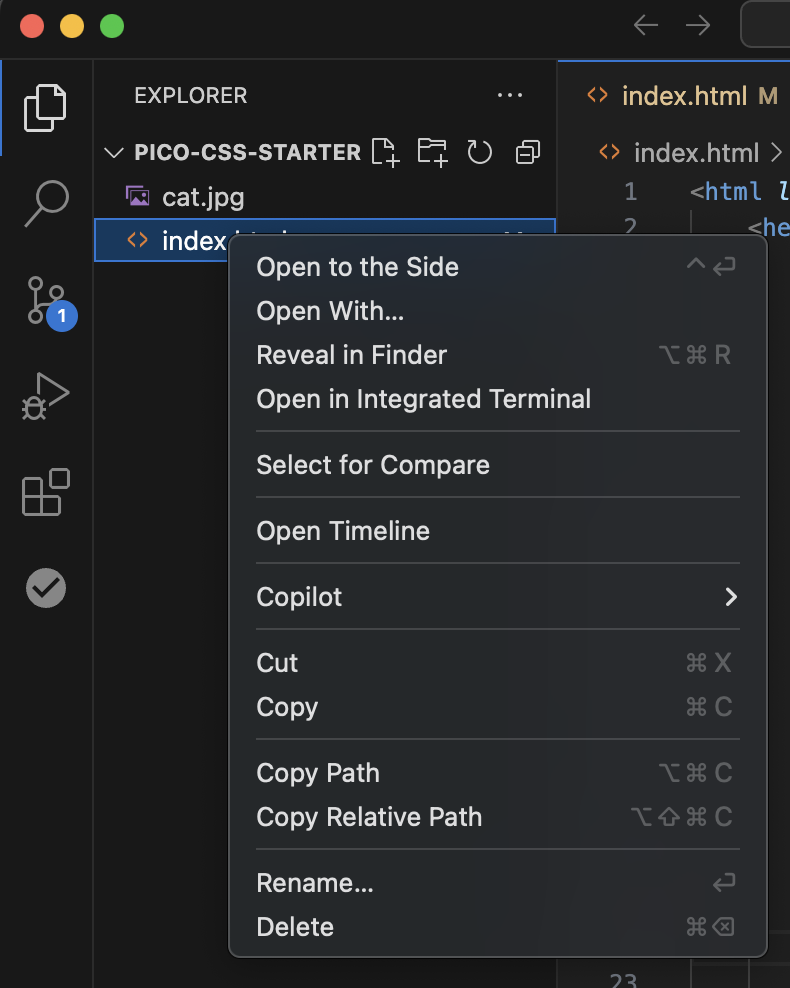Open the Explorer view icon

click(x=46, y=107)
